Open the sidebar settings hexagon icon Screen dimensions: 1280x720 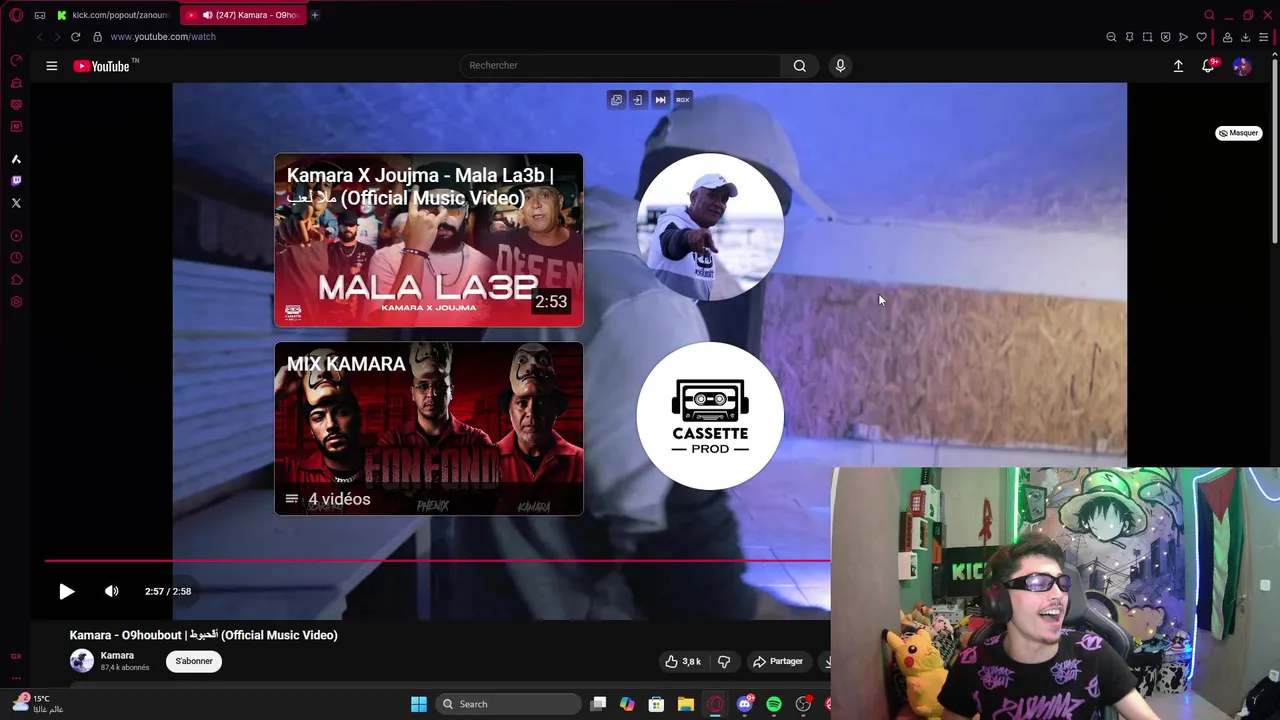pyautogui.click(x=16, y=302)
